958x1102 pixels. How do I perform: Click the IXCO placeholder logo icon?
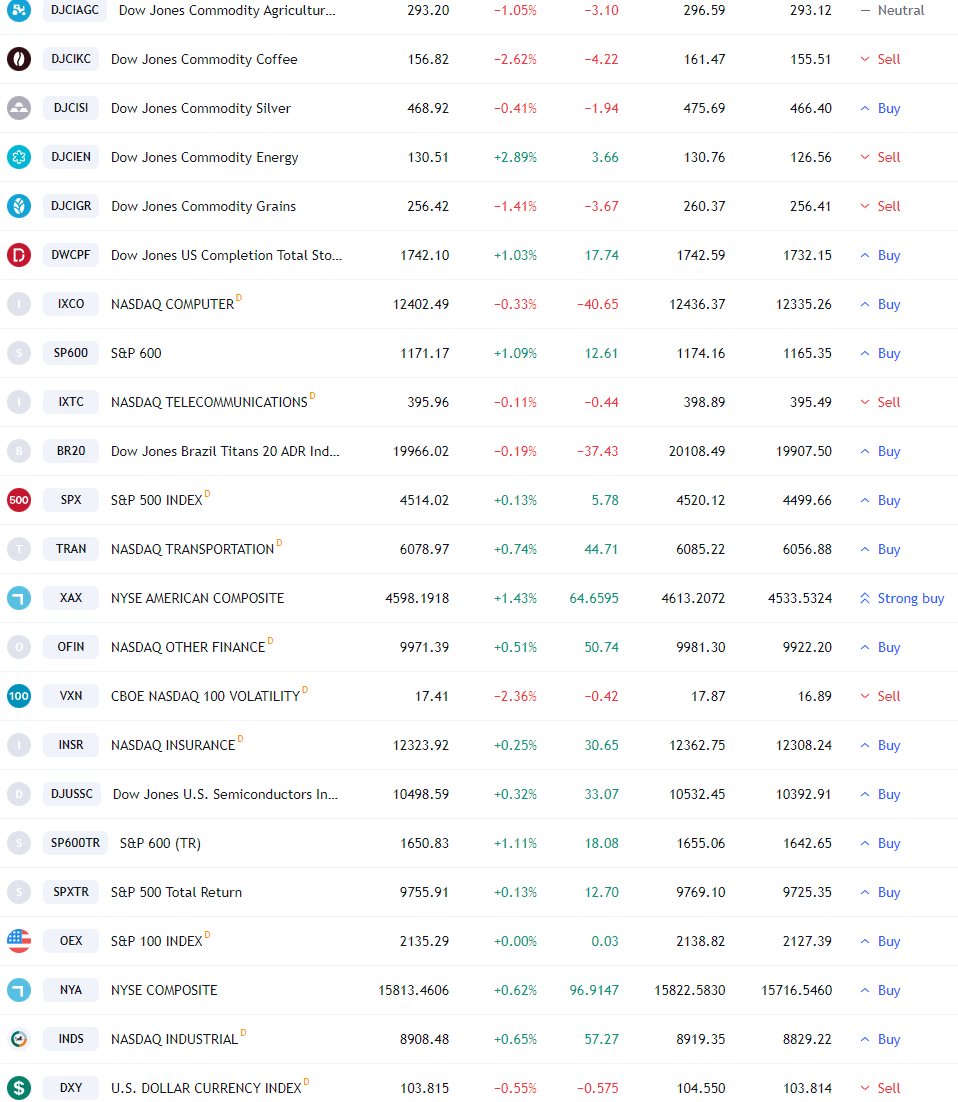pyautogui.click(x=19, y=304)
